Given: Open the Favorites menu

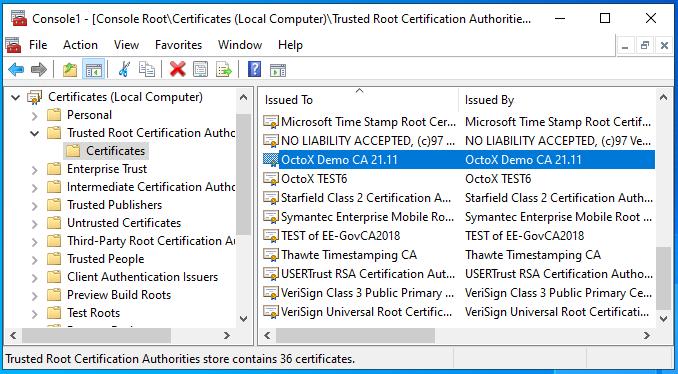Looking at the screenshot, I should pos(179,45).
